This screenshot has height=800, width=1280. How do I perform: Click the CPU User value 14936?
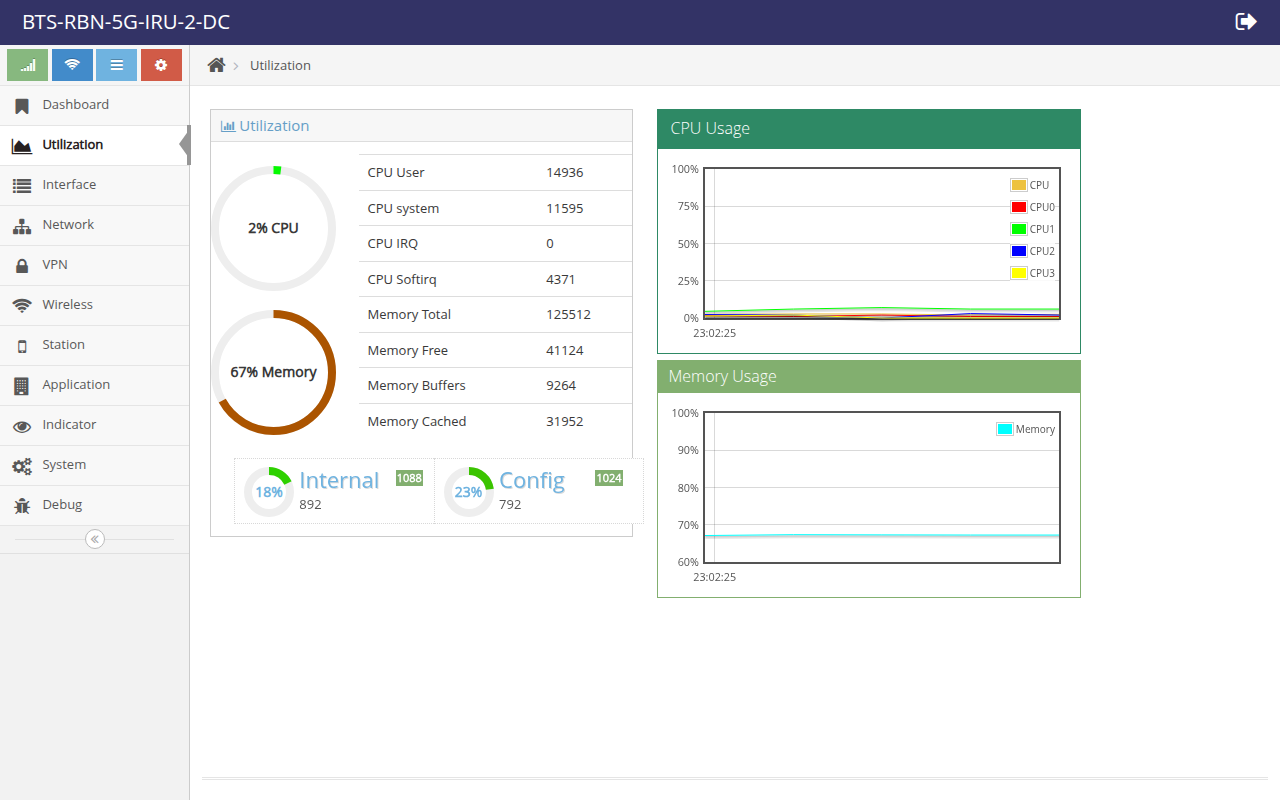564,172
